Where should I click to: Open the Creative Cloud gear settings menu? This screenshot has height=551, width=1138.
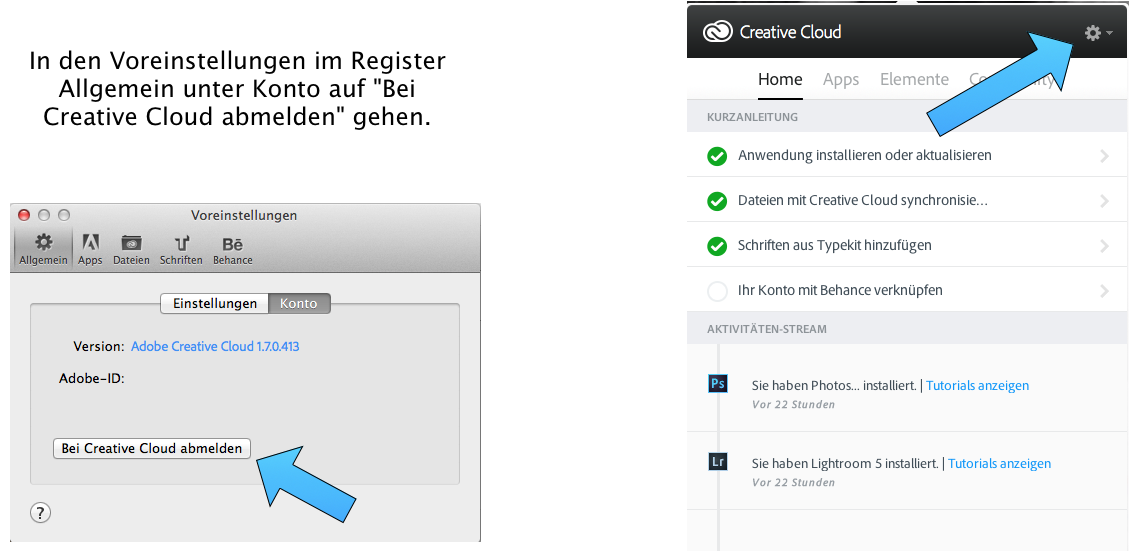[x=1097, y=33]
